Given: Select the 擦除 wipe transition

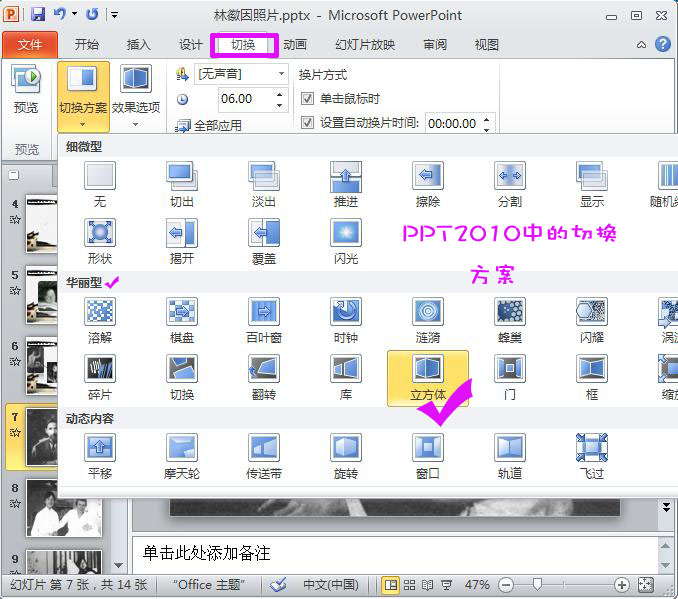Looking at the screenshot, I should coord(428,185).
